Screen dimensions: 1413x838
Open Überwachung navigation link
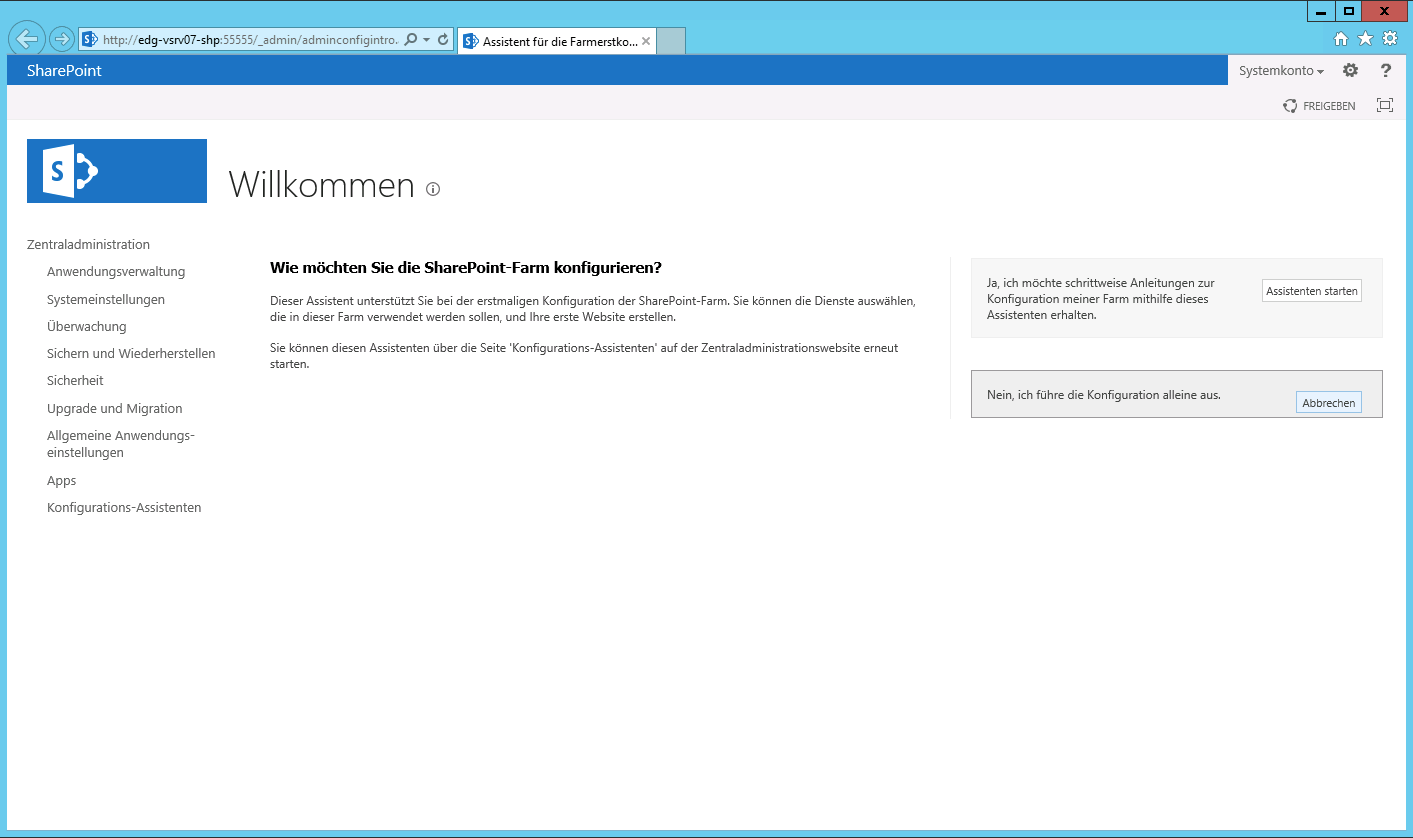point(87,326)
